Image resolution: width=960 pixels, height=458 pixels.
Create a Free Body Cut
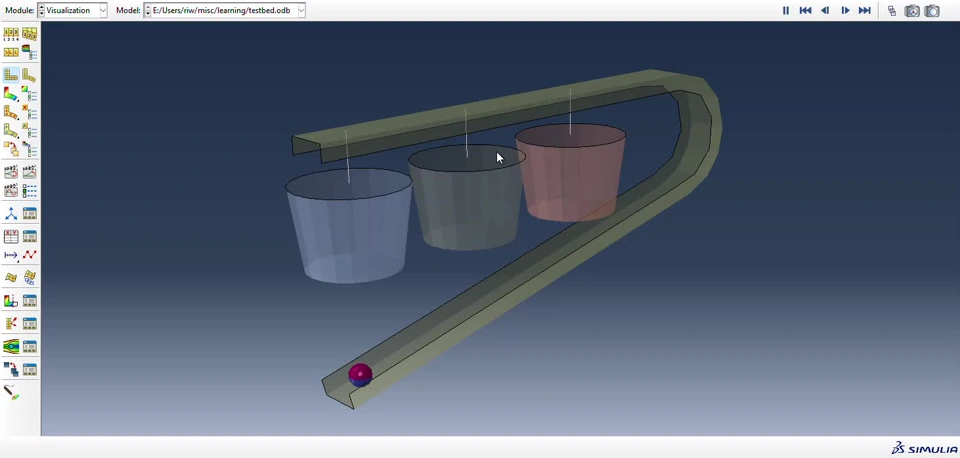pyautogui.click(x=11, y=323)
